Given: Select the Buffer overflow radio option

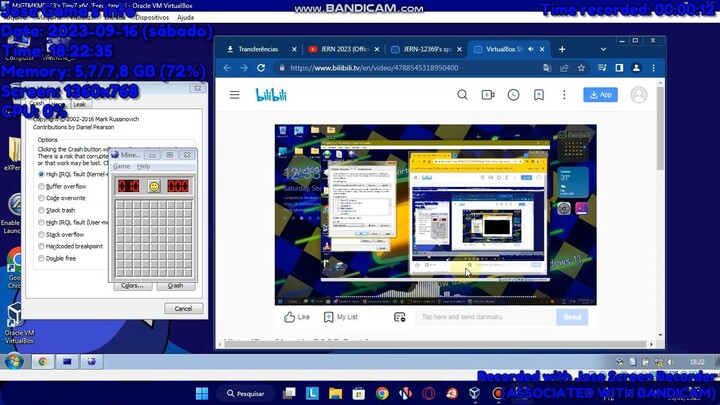Looking at the screenshot, I should 42,186.
